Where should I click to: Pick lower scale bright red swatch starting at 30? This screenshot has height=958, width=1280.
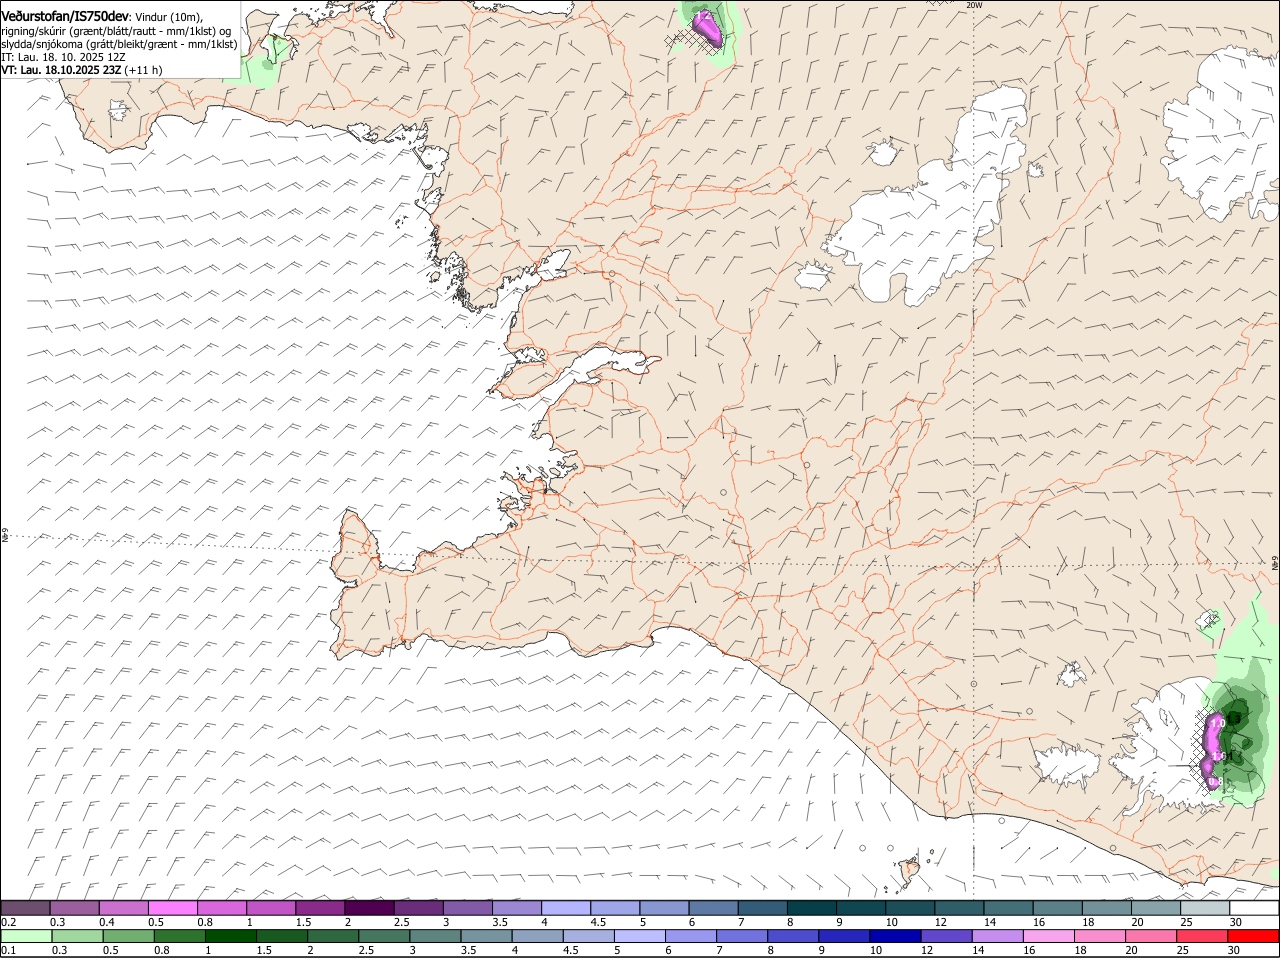pyautogui.click(x=1255, y=936)
